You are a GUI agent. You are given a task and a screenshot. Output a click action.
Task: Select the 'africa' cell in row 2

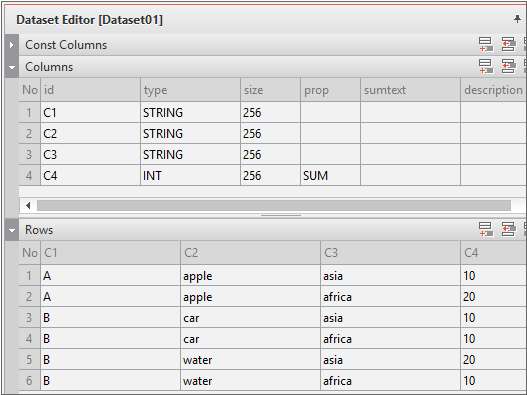390,297
